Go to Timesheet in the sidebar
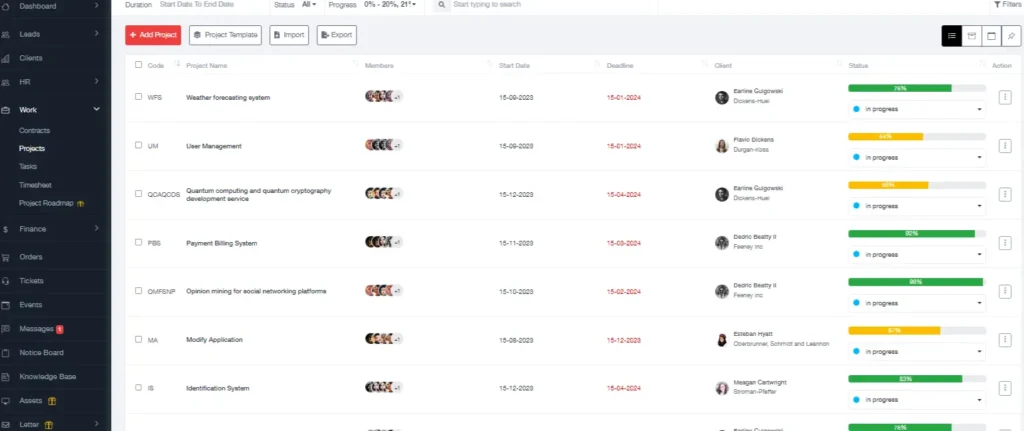The image size is (1024, 431). click(35, 185)
